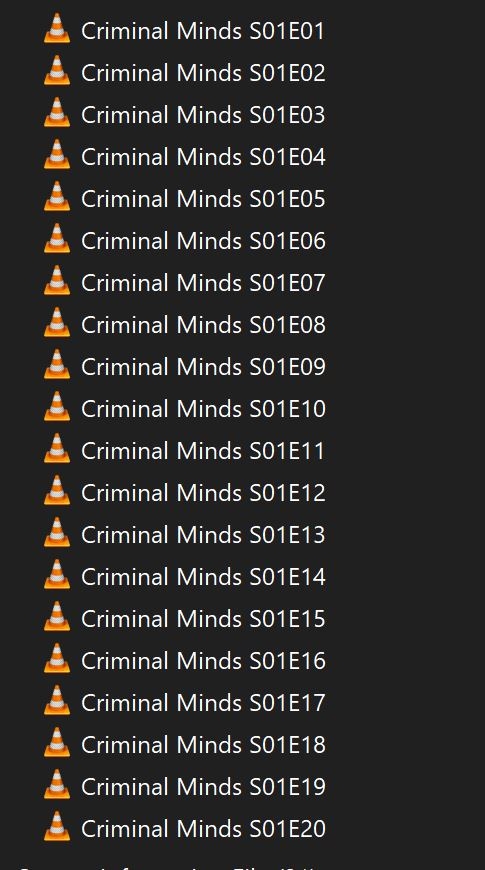Select Criminal Minds S01E17 entry

[x=203, y=702]
